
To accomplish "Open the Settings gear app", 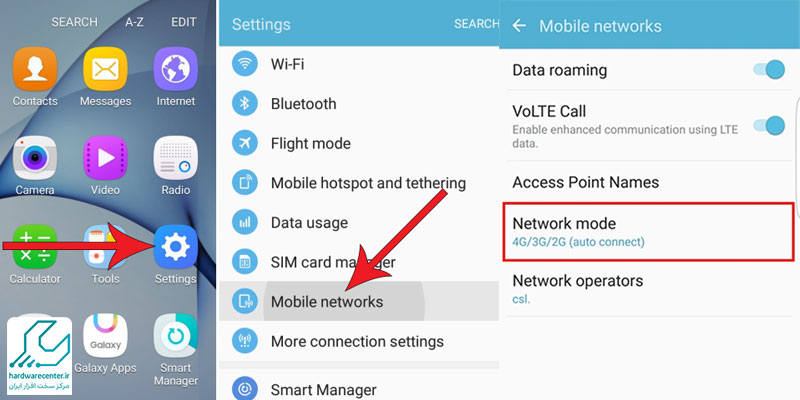I will 176,247.
